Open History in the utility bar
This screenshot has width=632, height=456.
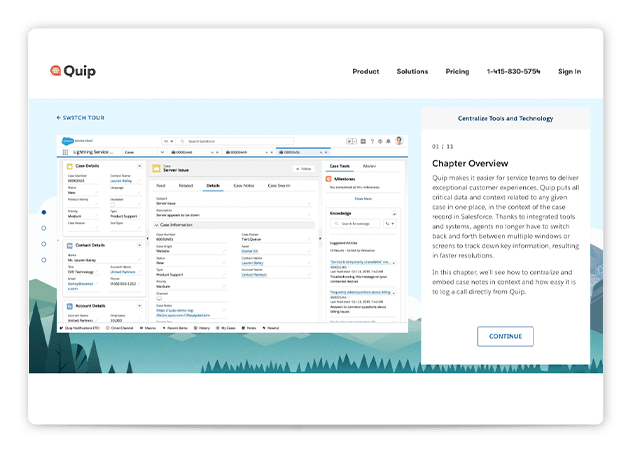pyautogui.click(x=202, y=328)
